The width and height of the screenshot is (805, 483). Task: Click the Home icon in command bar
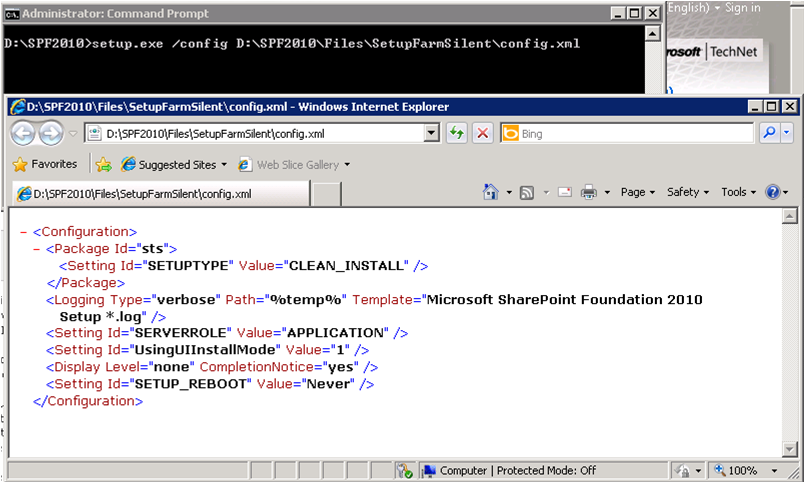[x=490, y=192]
